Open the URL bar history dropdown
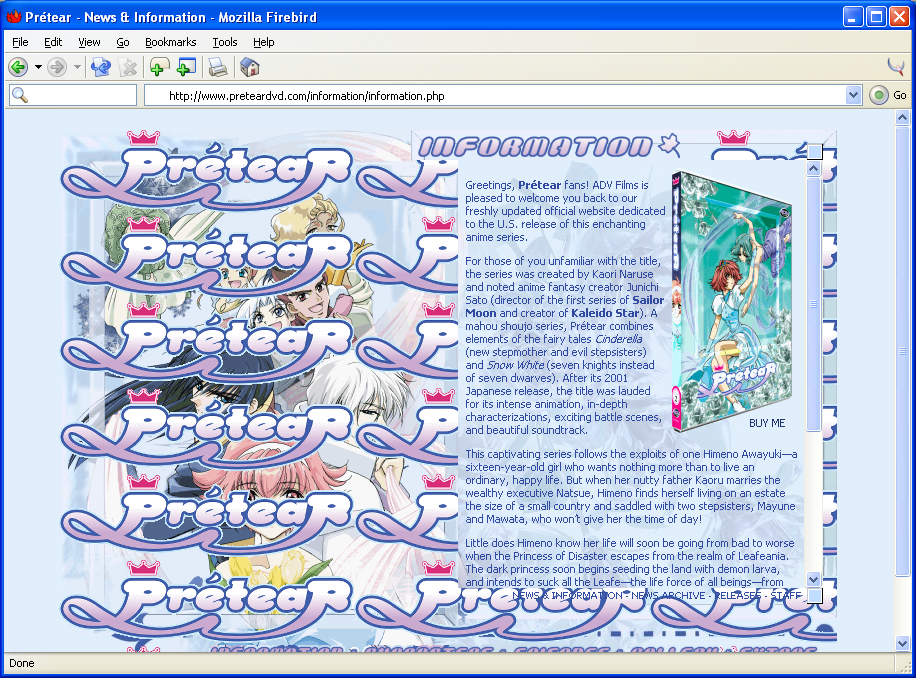 (x=853, y=96)
